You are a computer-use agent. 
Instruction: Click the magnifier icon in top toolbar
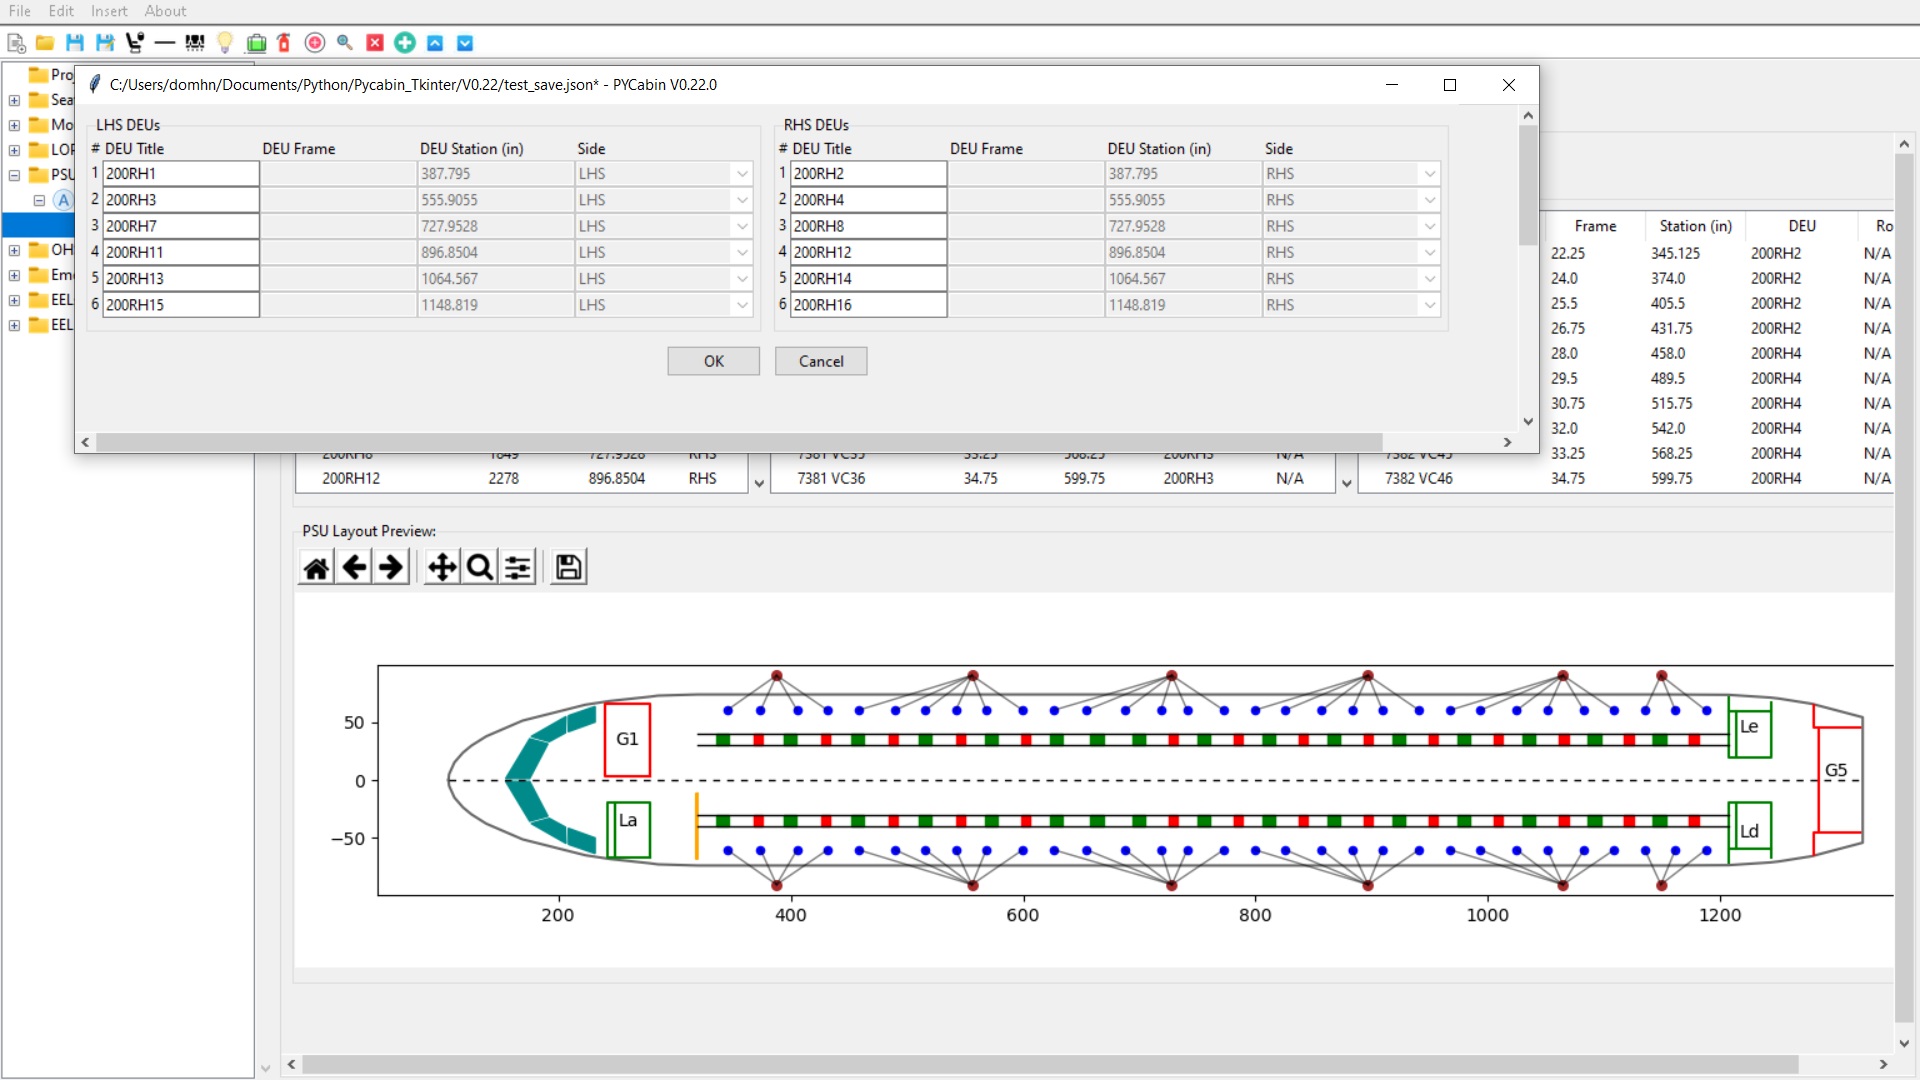click(x=345, y=43)
